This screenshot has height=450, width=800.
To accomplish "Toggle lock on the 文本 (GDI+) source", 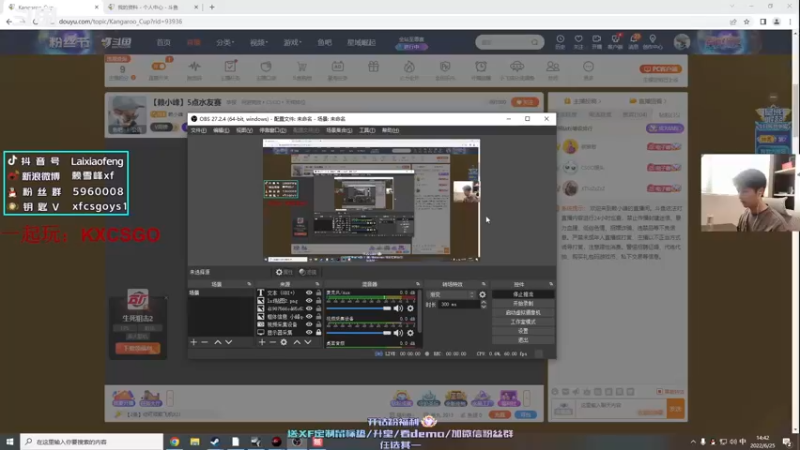I will tap(318, 293).
